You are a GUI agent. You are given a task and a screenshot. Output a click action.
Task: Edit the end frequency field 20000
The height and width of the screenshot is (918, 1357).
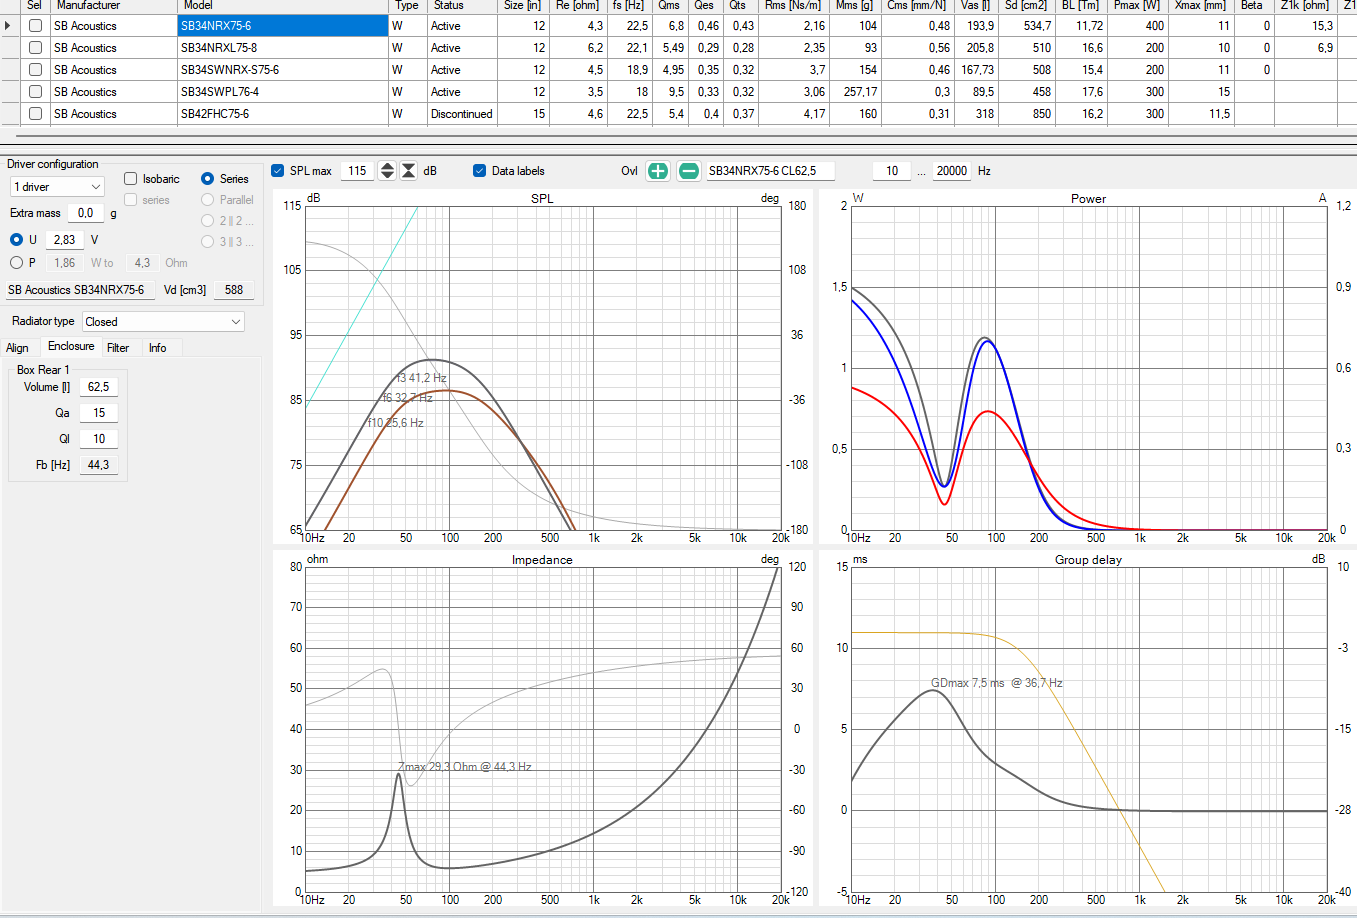[x=952, y=171]
